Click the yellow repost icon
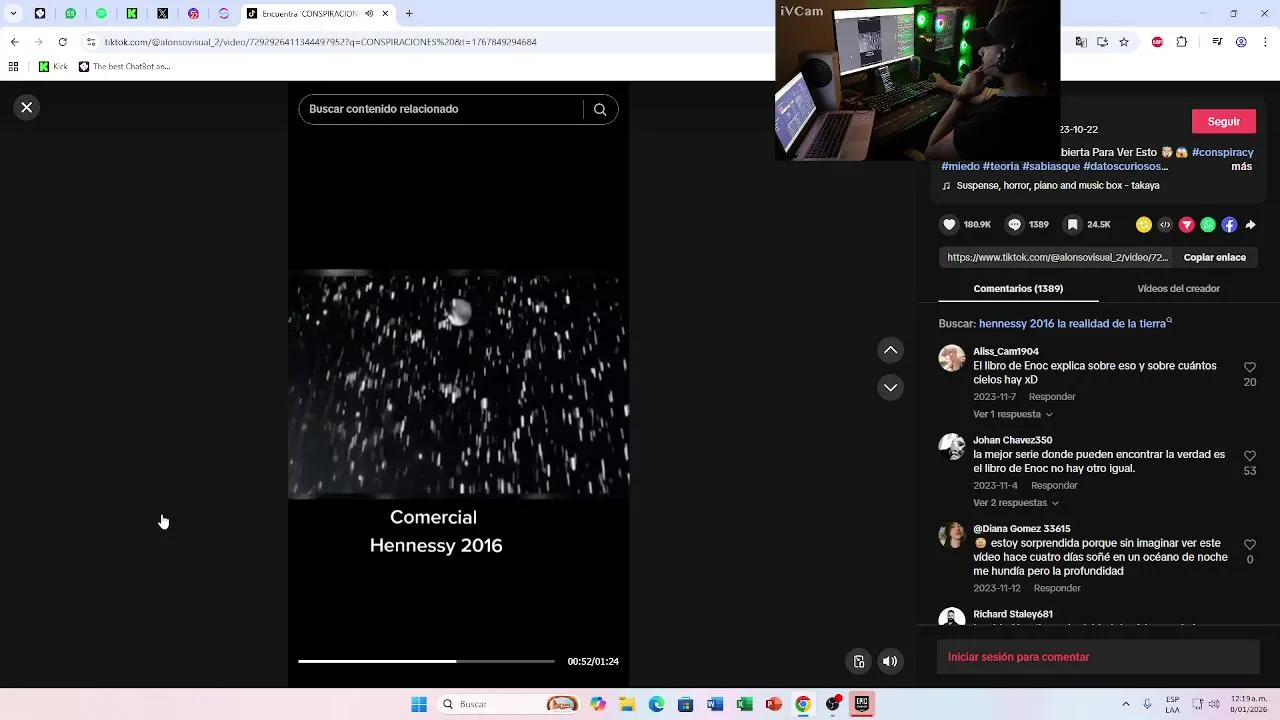The image size is (1280, 720). [x=1144, y=225]
